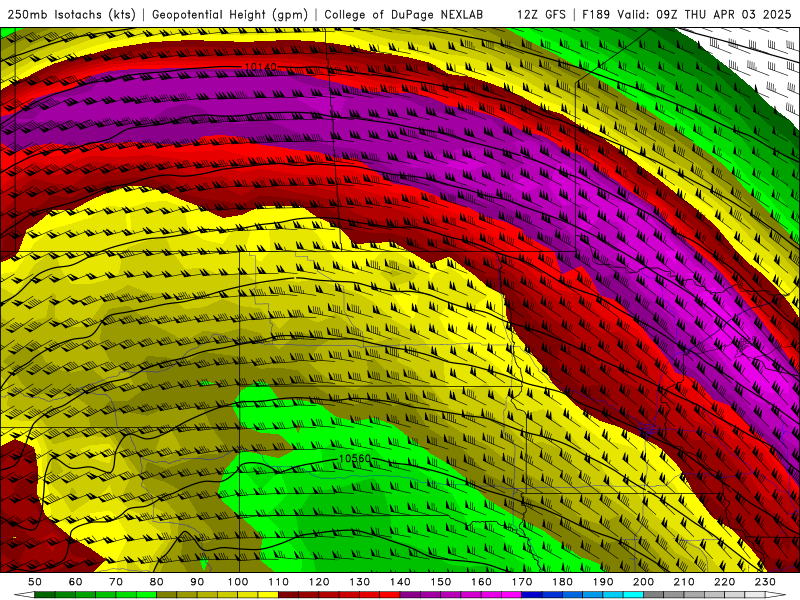Click the '60' color bar label

(x=75, y=582)
